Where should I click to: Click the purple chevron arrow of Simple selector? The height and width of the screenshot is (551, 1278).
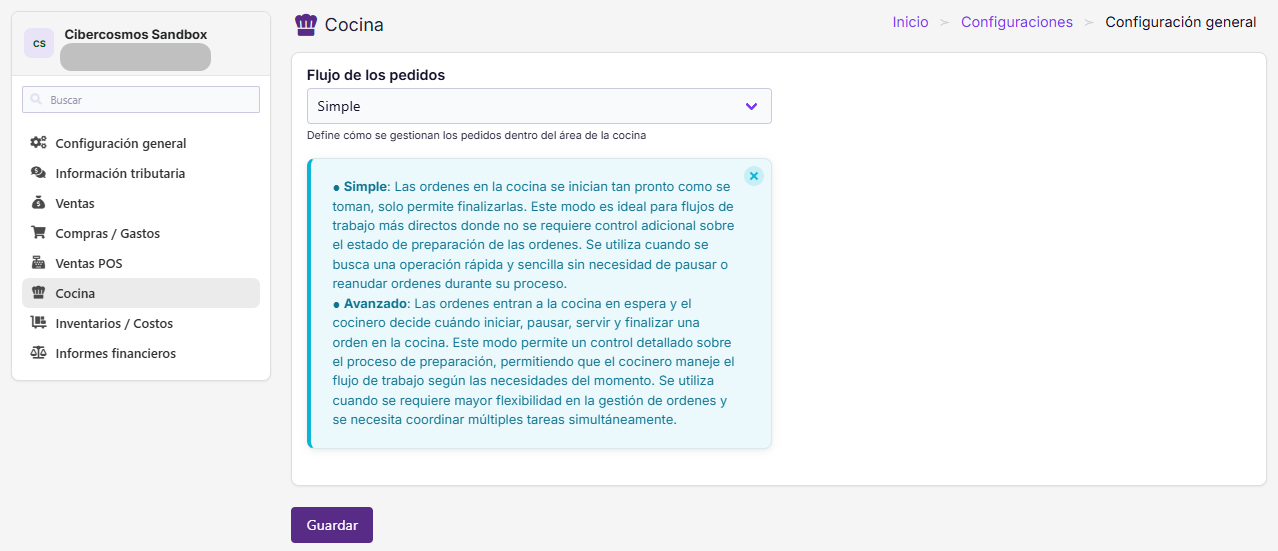(752, 106)
